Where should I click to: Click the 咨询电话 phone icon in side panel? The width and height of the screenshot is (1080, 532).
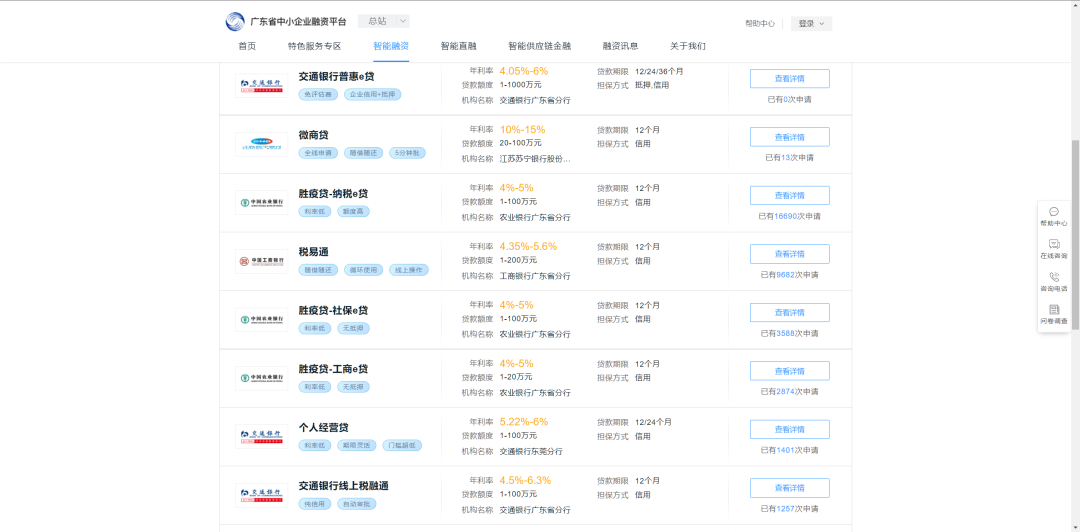click(x=1054, y=276)
